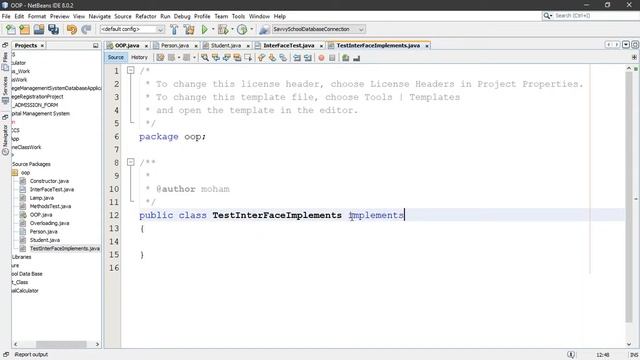This screenshot has height=360, width=640.
Task: Select TestInterFaceImplements.java in the project tree
Action: [64, 249]
